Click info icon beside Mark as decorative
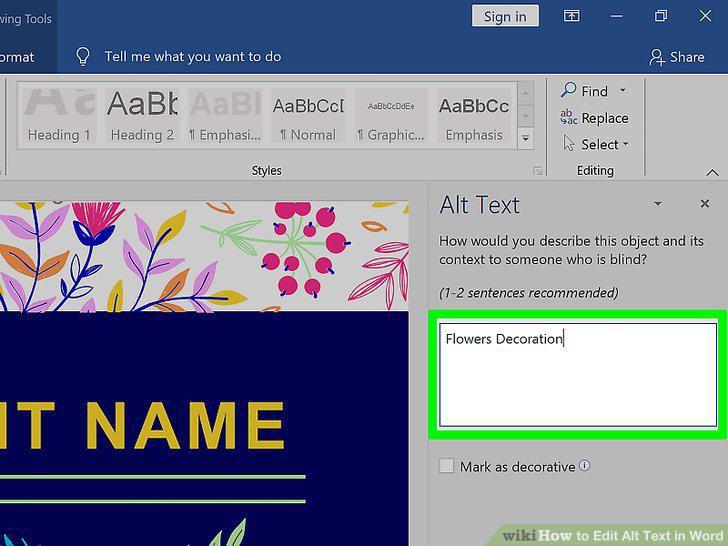728x546 pixels. pyautogui.click(x=585, y=465)
